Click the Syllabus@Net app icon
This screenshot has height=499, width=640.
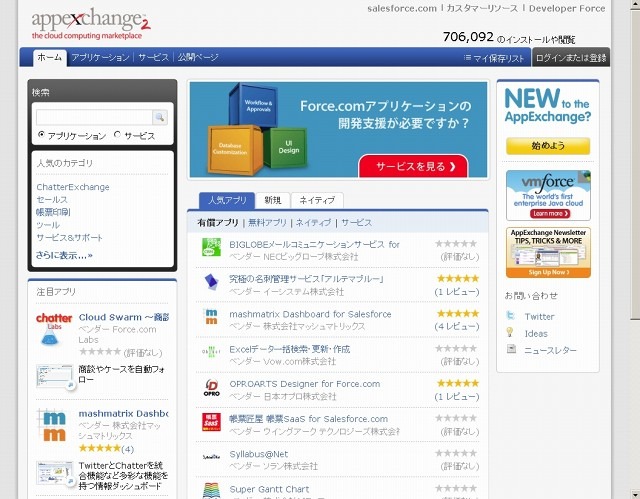point(211,457)
